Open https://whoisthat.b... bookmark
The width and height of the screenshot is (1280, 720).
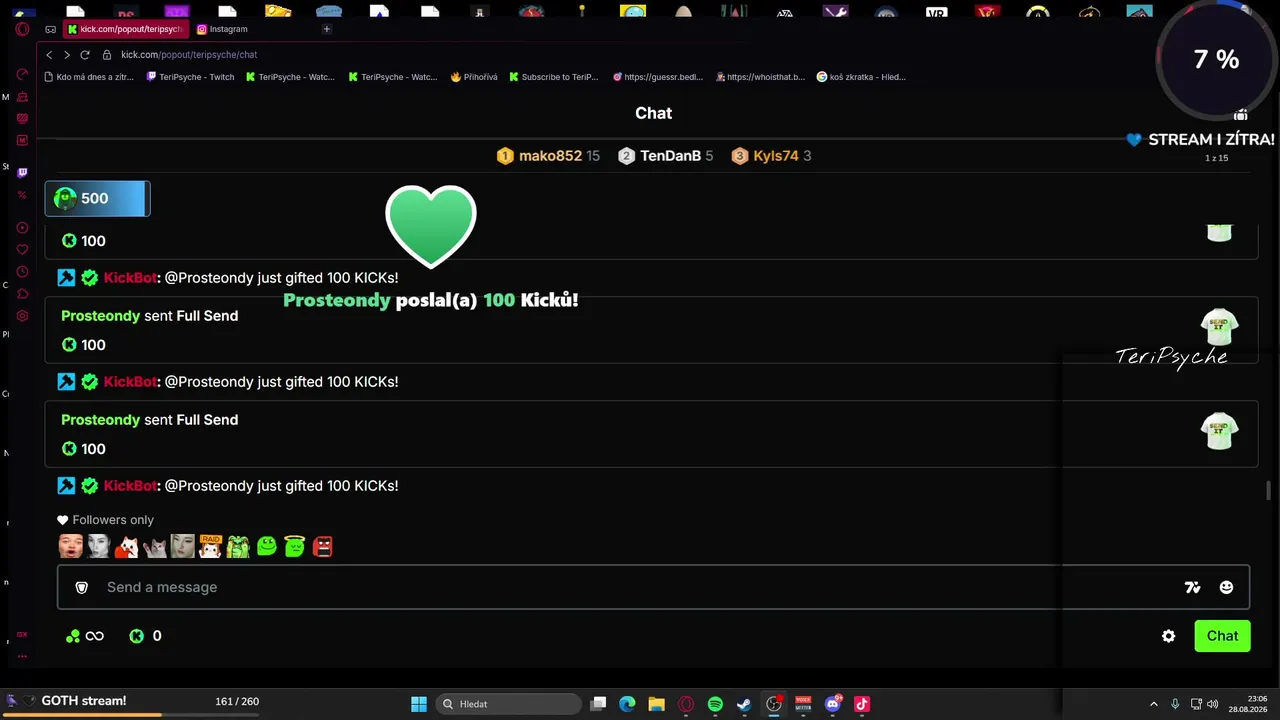[760, 77]
